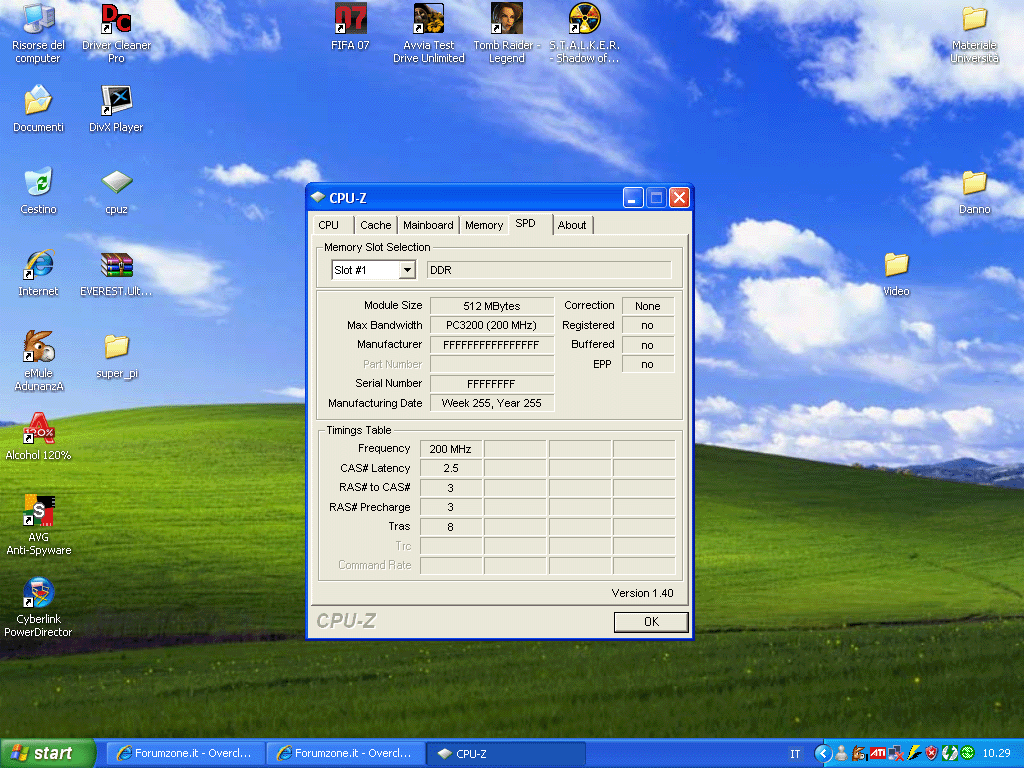Click the Module Size 512 MBytes field

coord(492,306)
